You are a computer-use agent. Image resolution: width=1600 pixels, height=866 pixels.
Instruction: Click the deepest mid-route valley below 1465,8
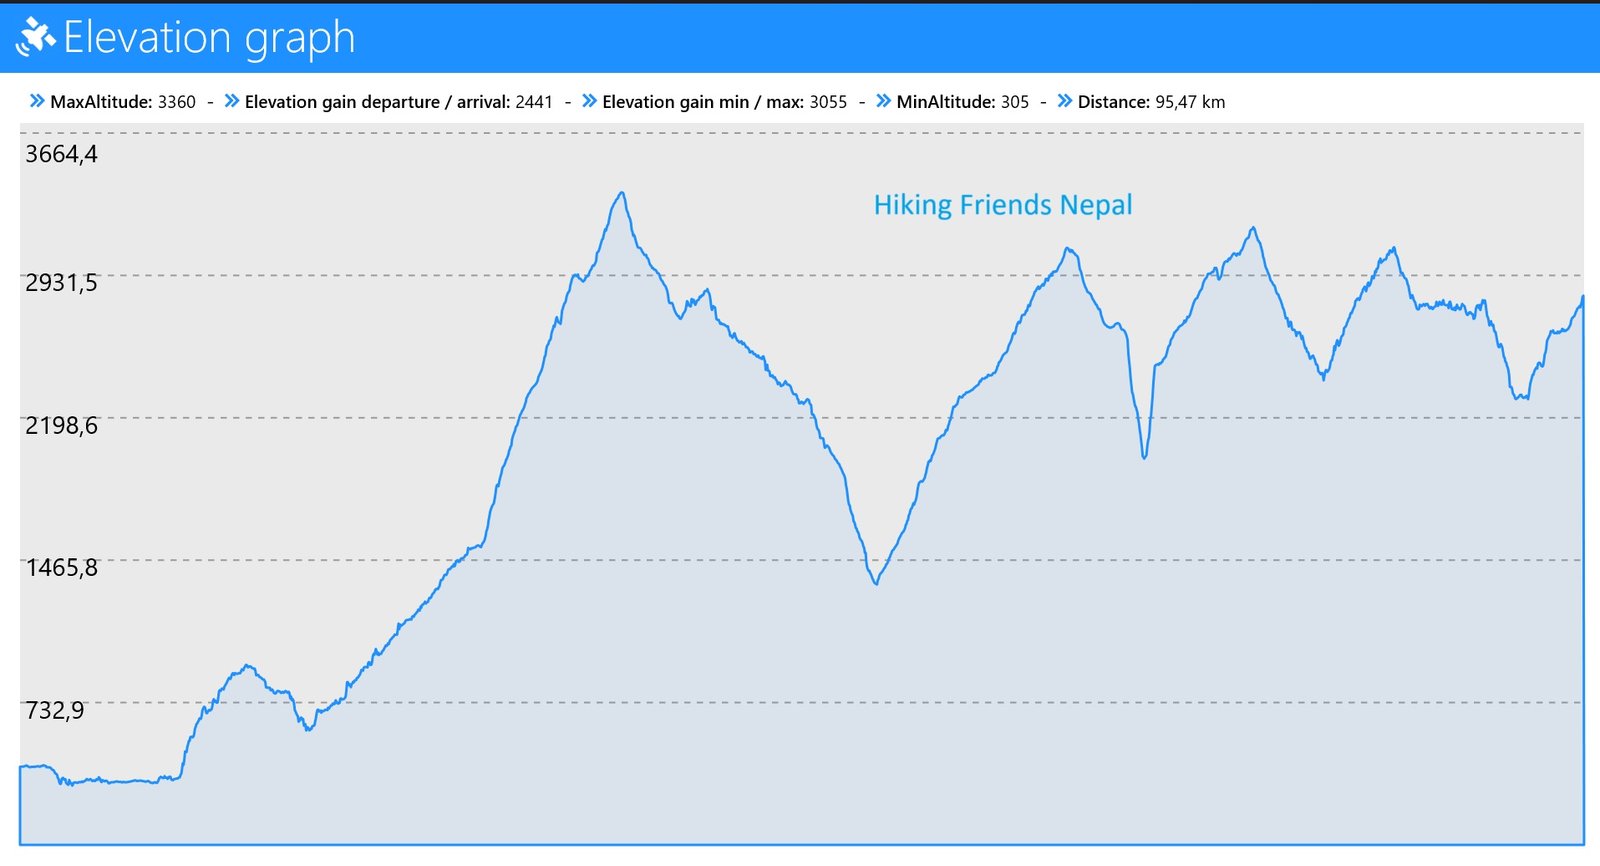coord(876,582)
